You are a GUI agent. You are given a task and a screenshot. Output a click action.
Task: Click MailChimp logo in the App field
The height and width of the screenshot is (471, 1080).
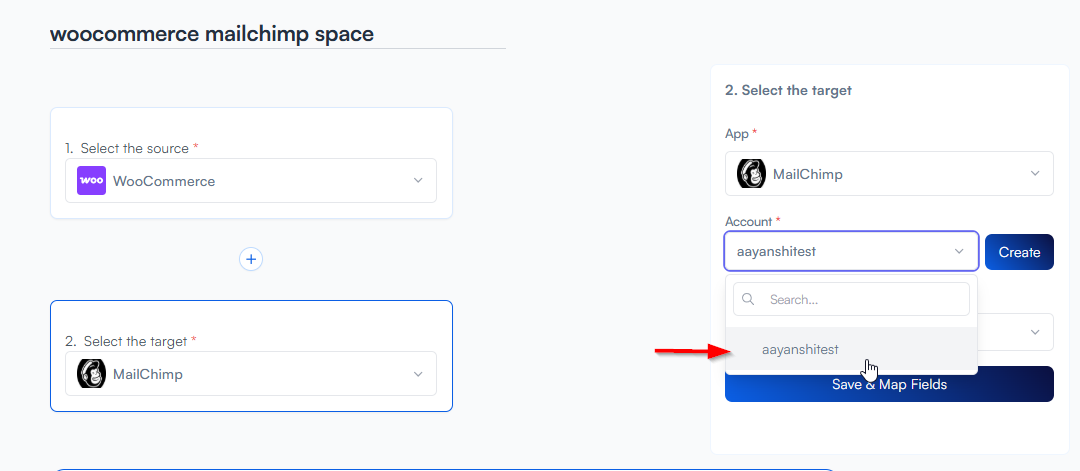[x=751, y=174]
